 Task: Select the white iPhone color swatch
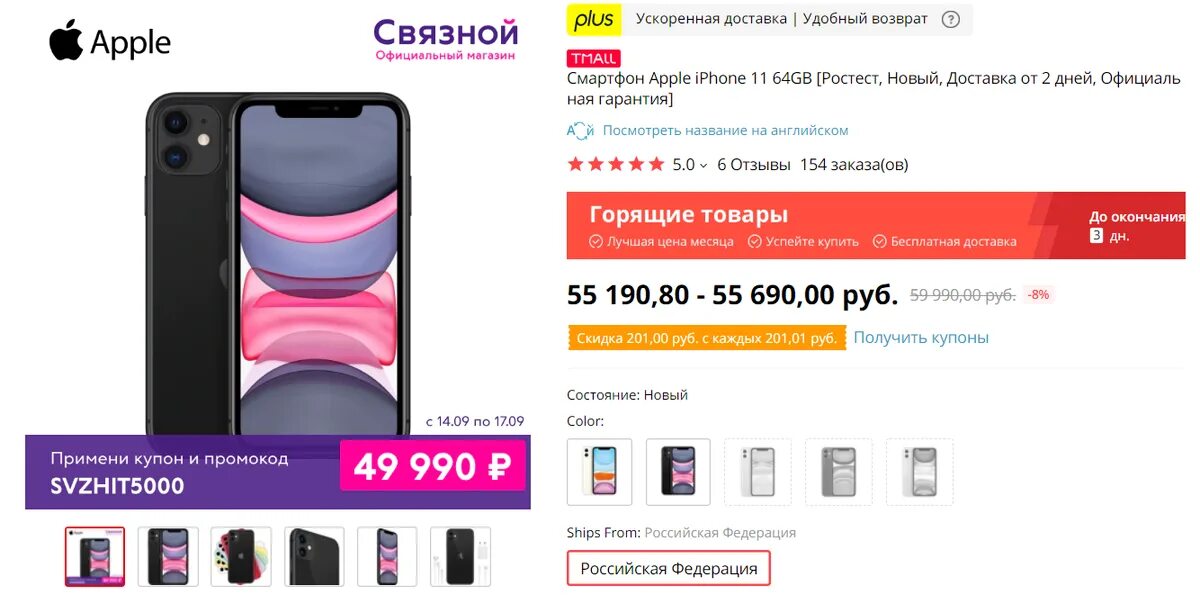pos(600,471)
